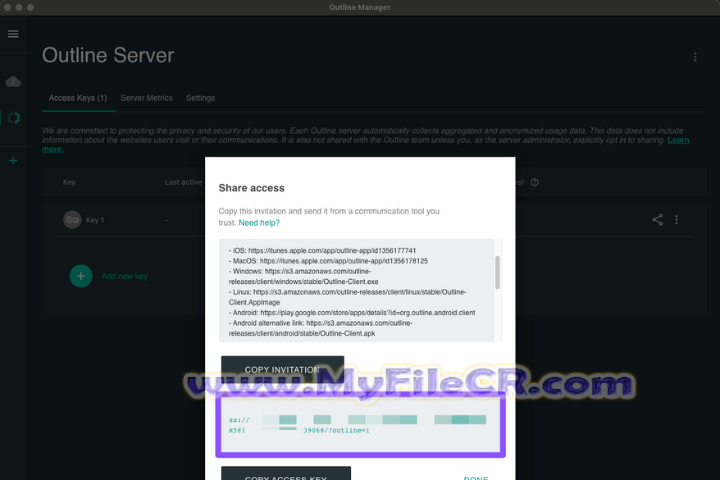Open the Need help? link in dialog
Viewport: 720px width, 480px height.
[x=259, y=223]
